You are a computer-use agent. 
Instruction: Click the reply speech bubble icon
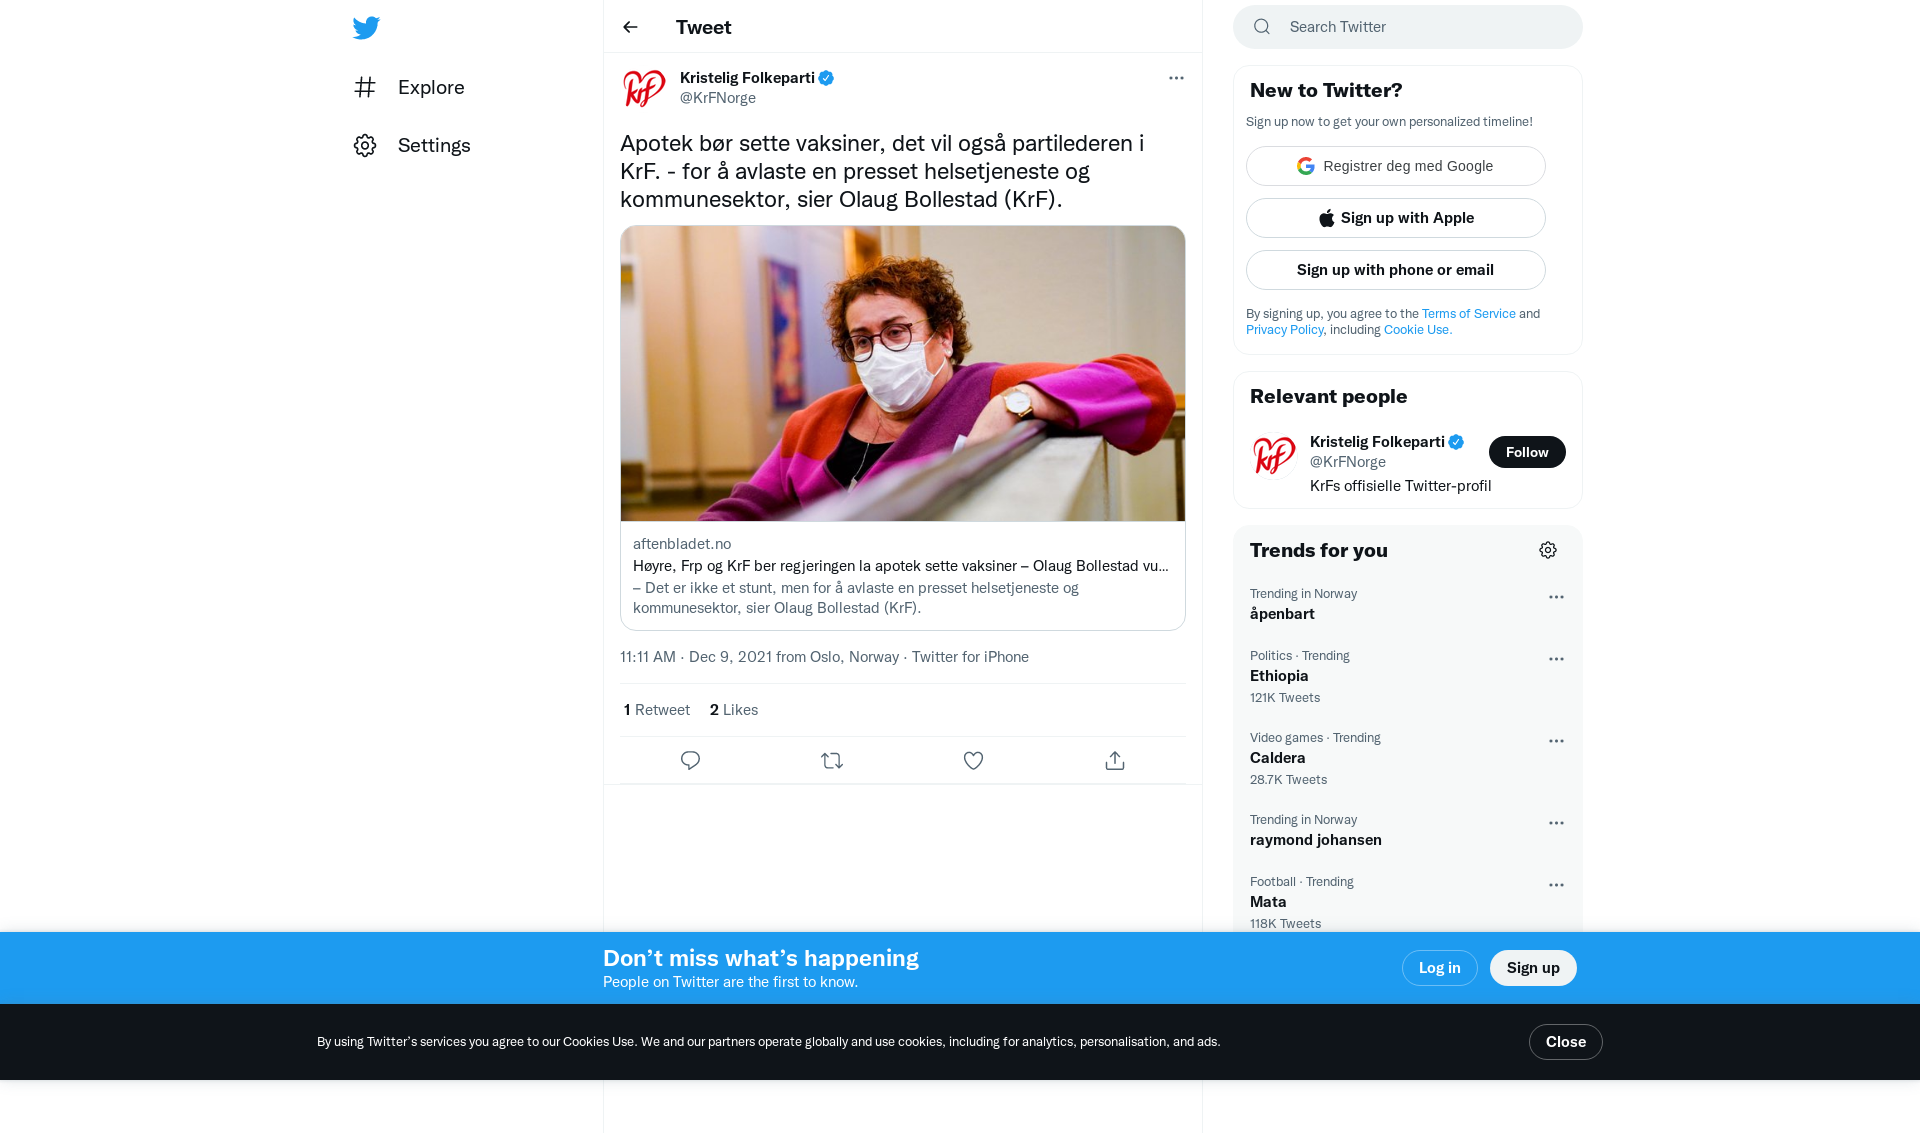point(690,761)
